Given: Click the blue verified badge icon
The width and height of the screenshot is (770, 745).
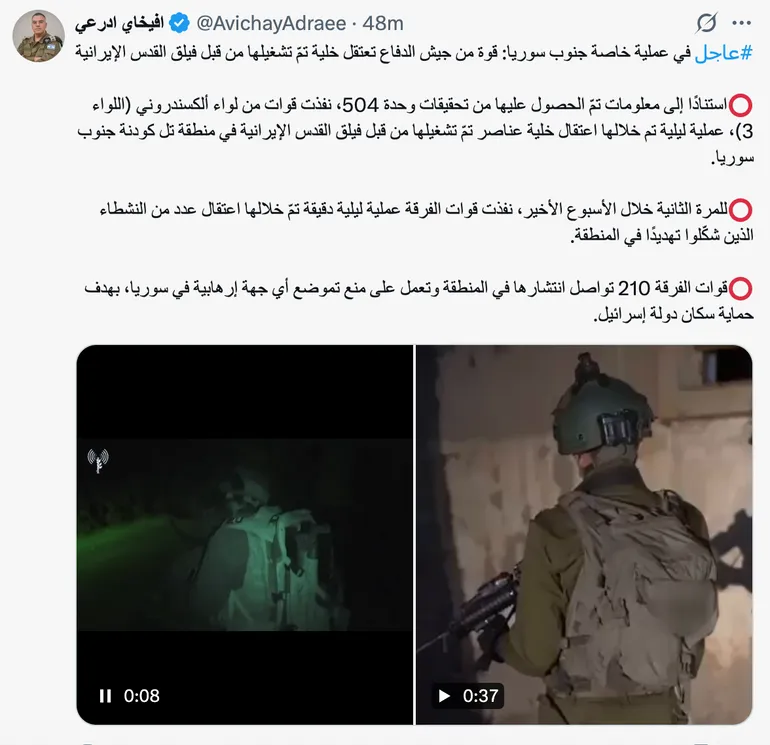Looking at the screenshot, I should (179, 23).
